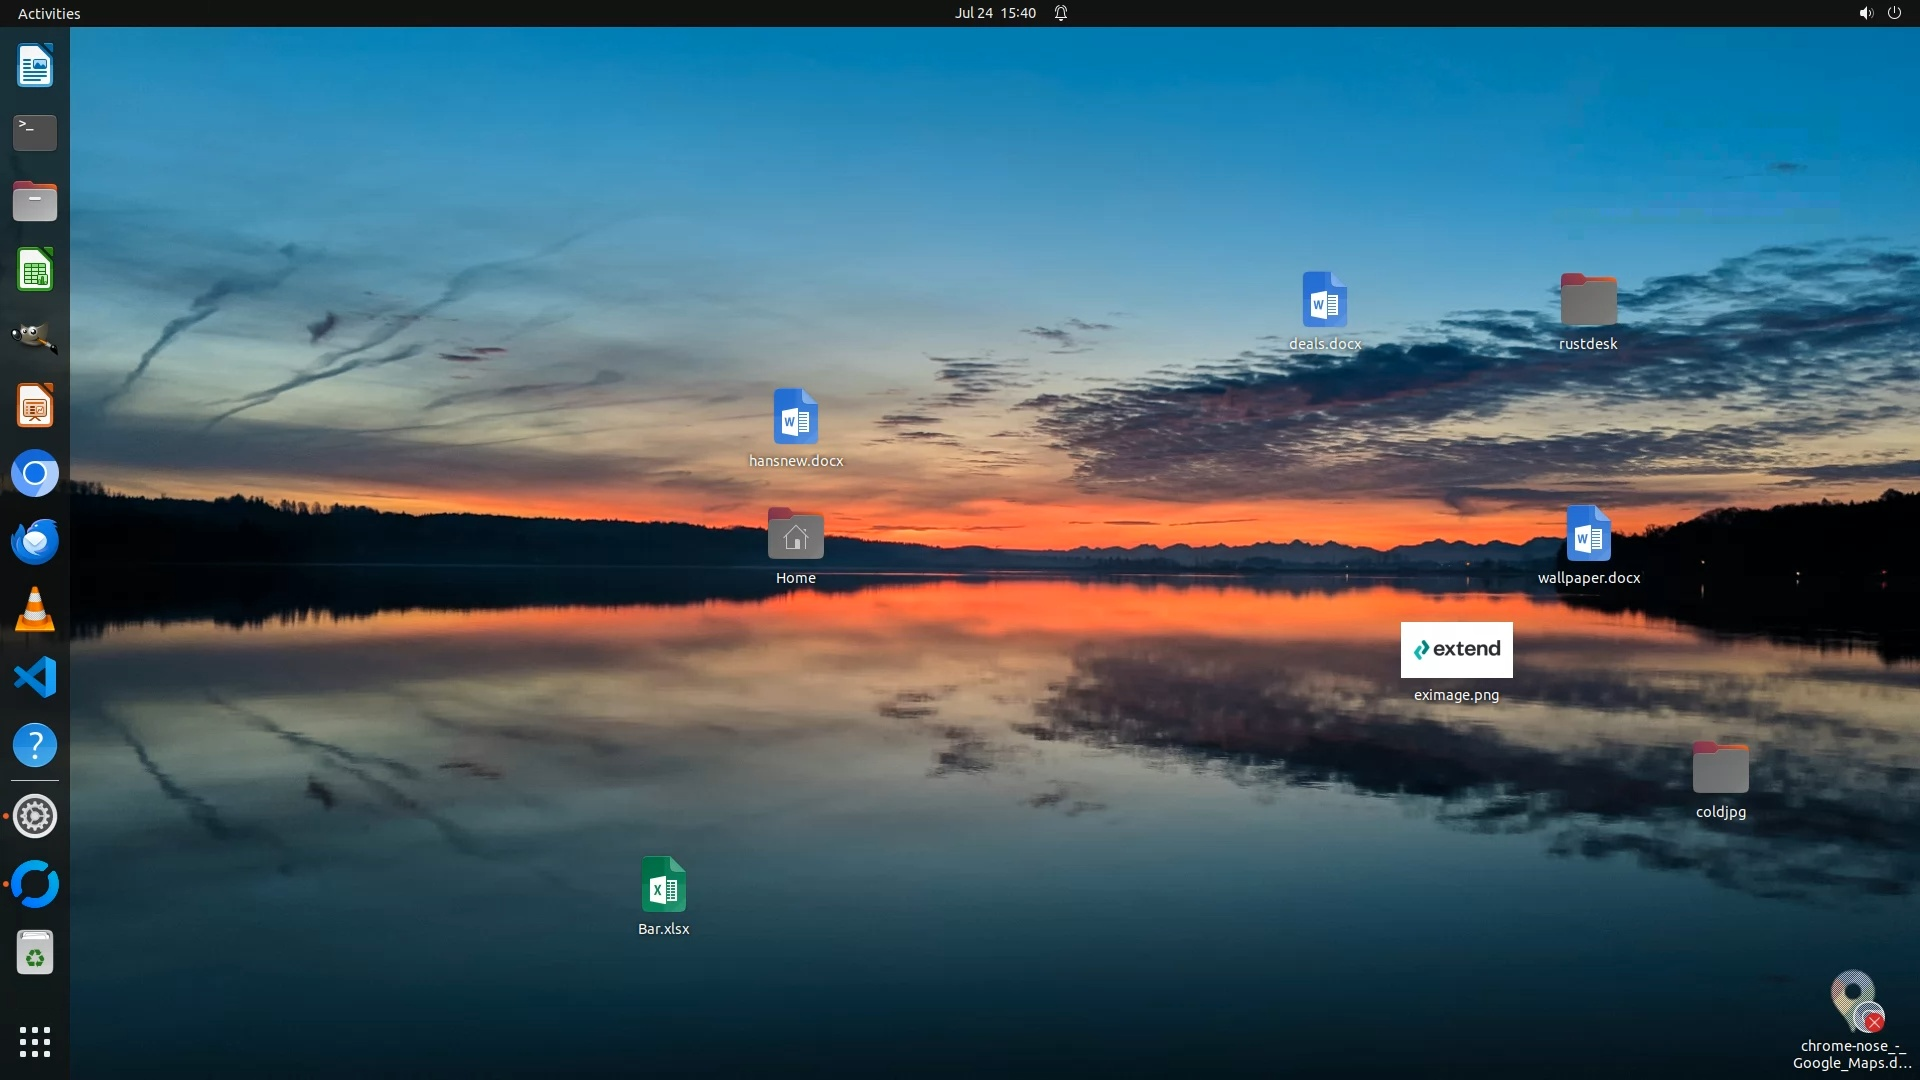Screen dimensions: 1920x1080
Task: Open the clock and calendar menu
Action: click(x=994, y=13)
